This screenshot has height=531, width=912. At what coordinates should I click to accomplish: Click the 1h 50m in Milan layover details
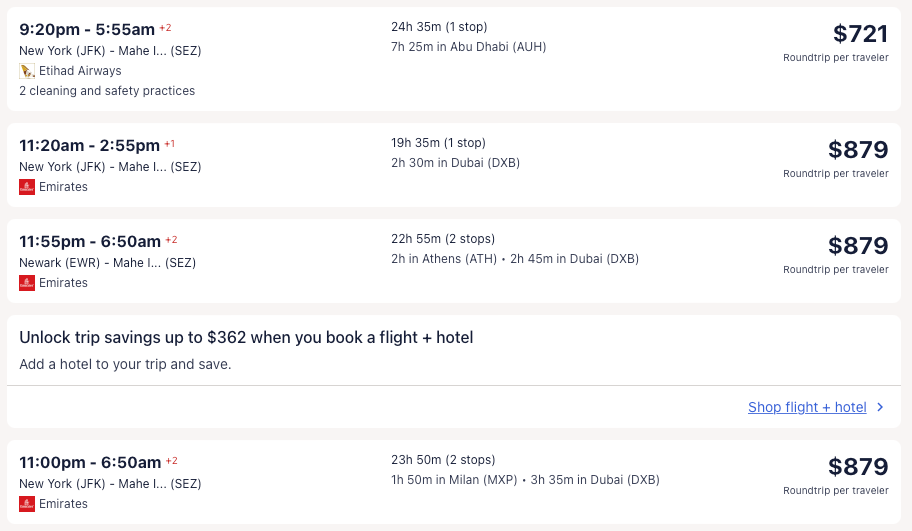(x=455, y=480)
